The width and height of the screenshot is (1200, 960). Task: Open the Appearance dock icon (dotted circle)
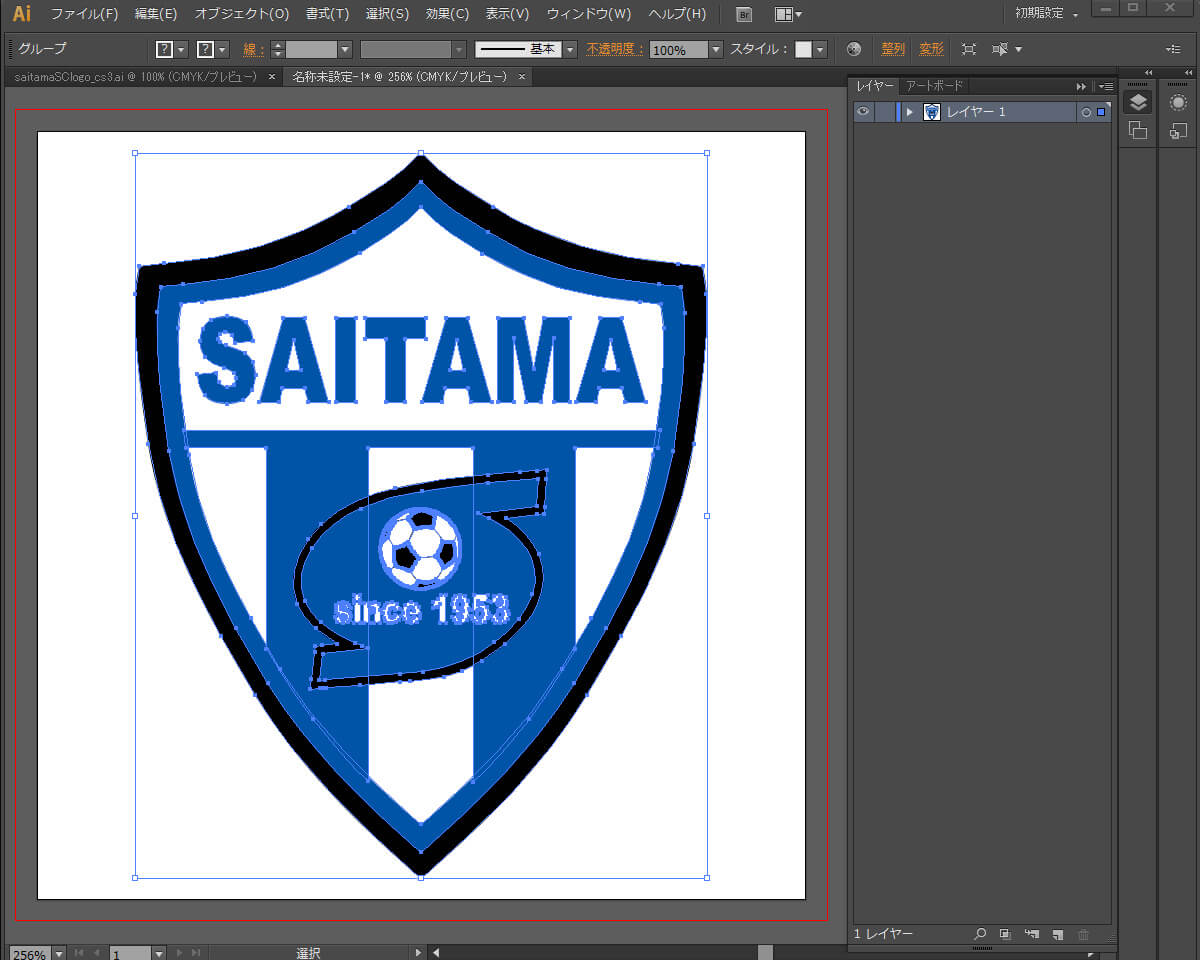tap(1178, 102)
